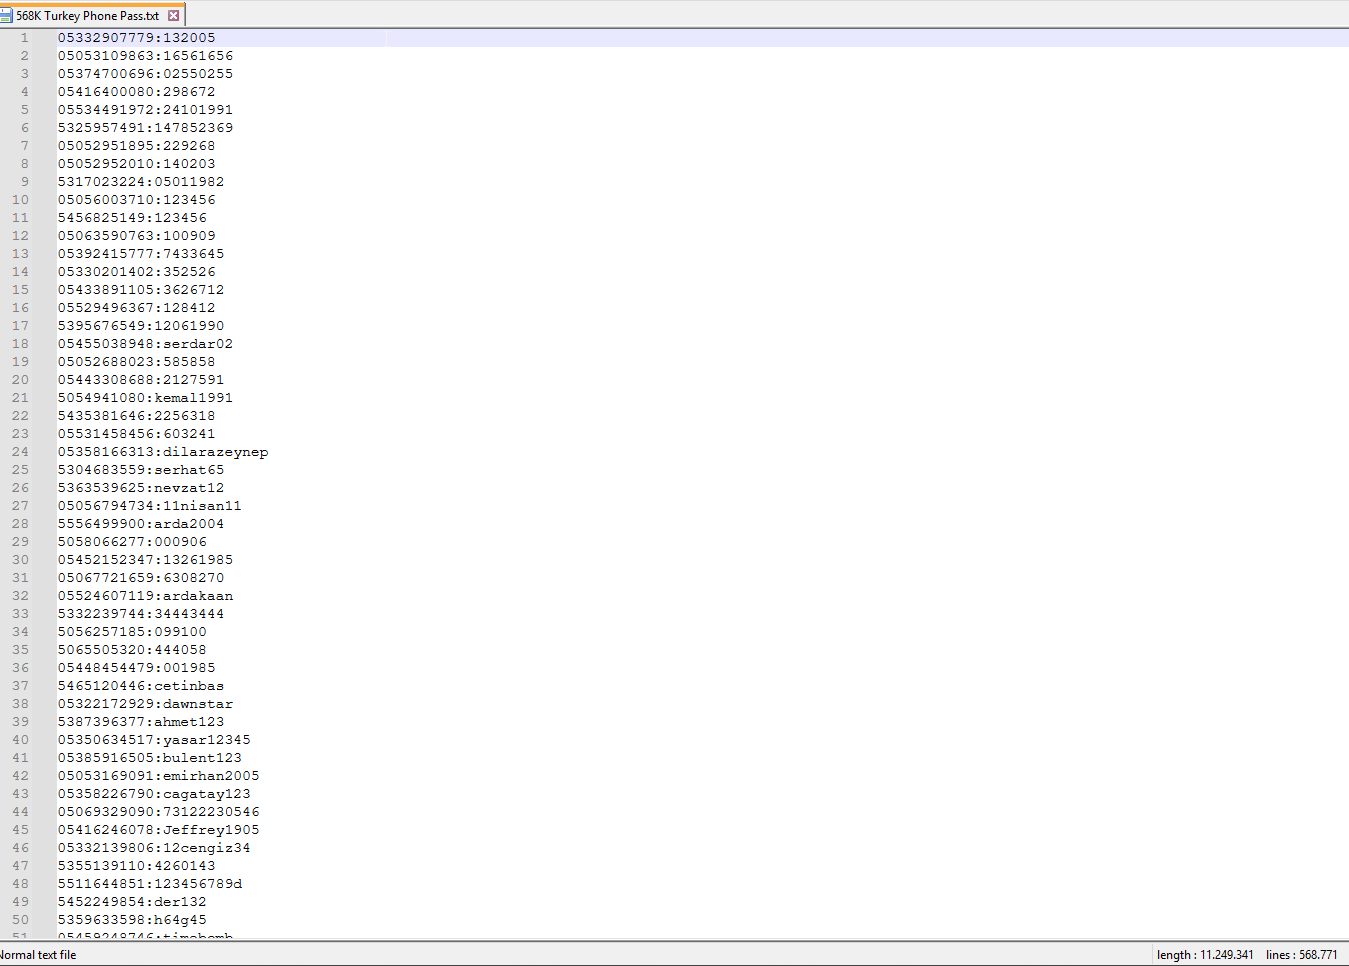The image size is (1349, 966).
Task: Click line number 20 in the gutter
Action: [x=20, y=380]
